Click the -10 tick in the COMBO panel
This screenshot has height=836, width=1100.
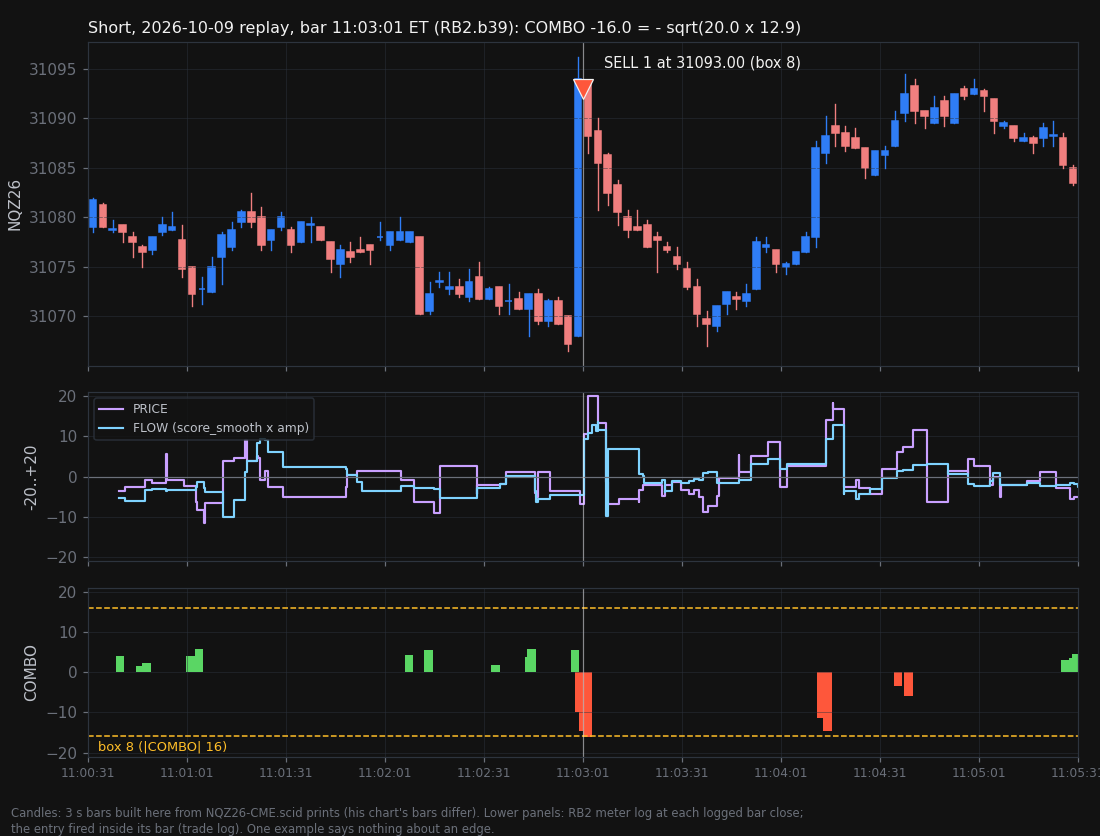click(x=62, y=713)
